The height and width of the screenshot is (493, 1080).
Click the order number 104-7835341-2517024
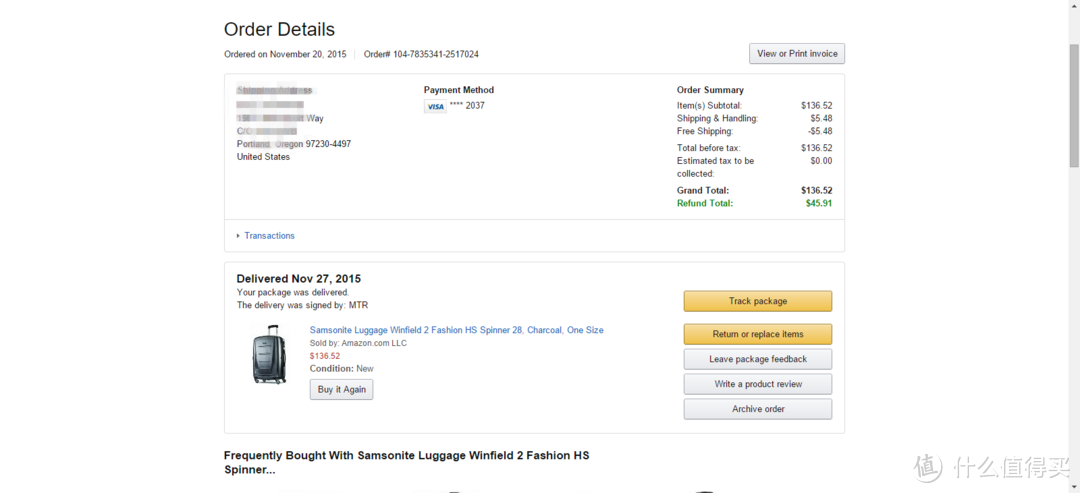click(436, 54)
